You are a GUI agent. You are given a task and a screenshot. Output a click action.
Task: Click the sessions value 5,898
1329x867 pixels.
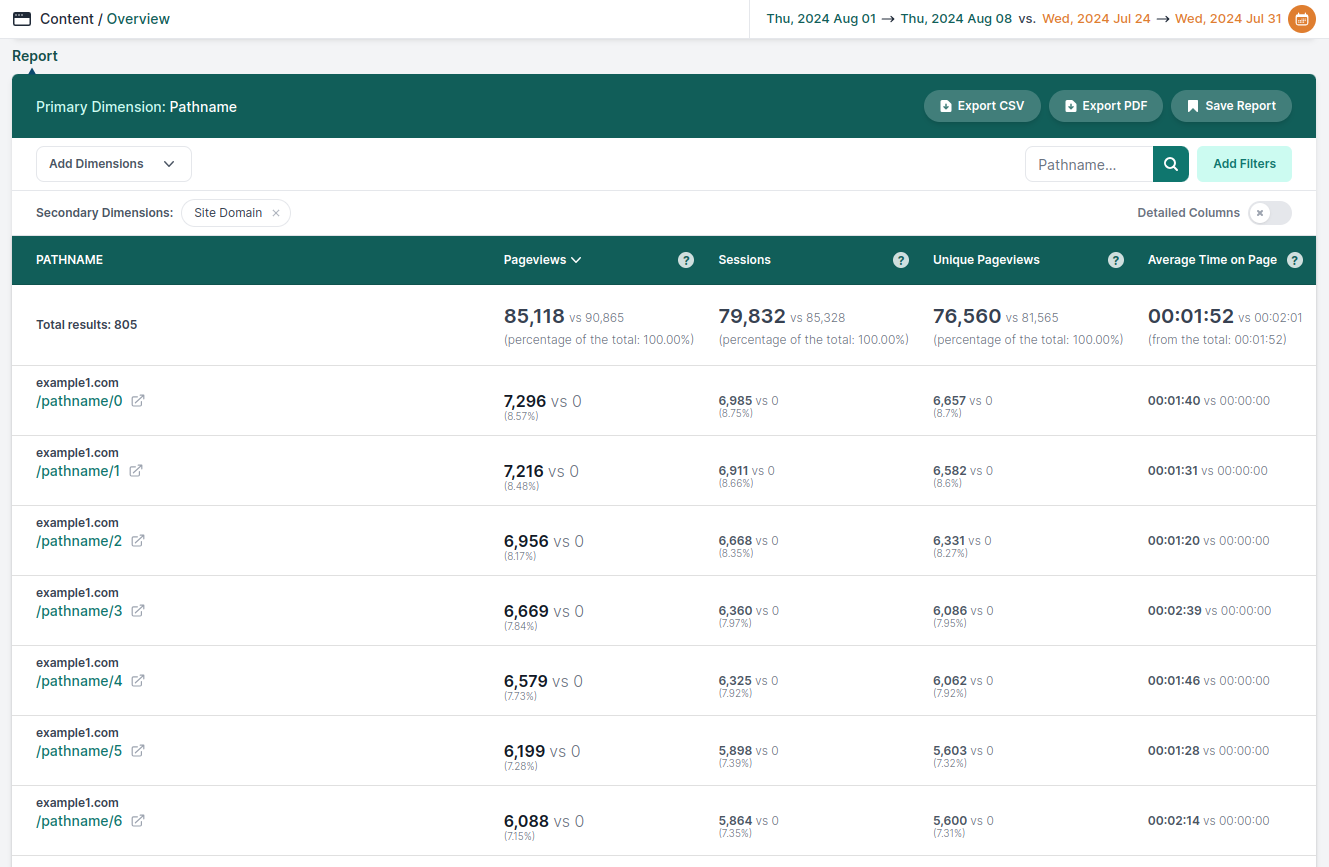coord(735,751)
